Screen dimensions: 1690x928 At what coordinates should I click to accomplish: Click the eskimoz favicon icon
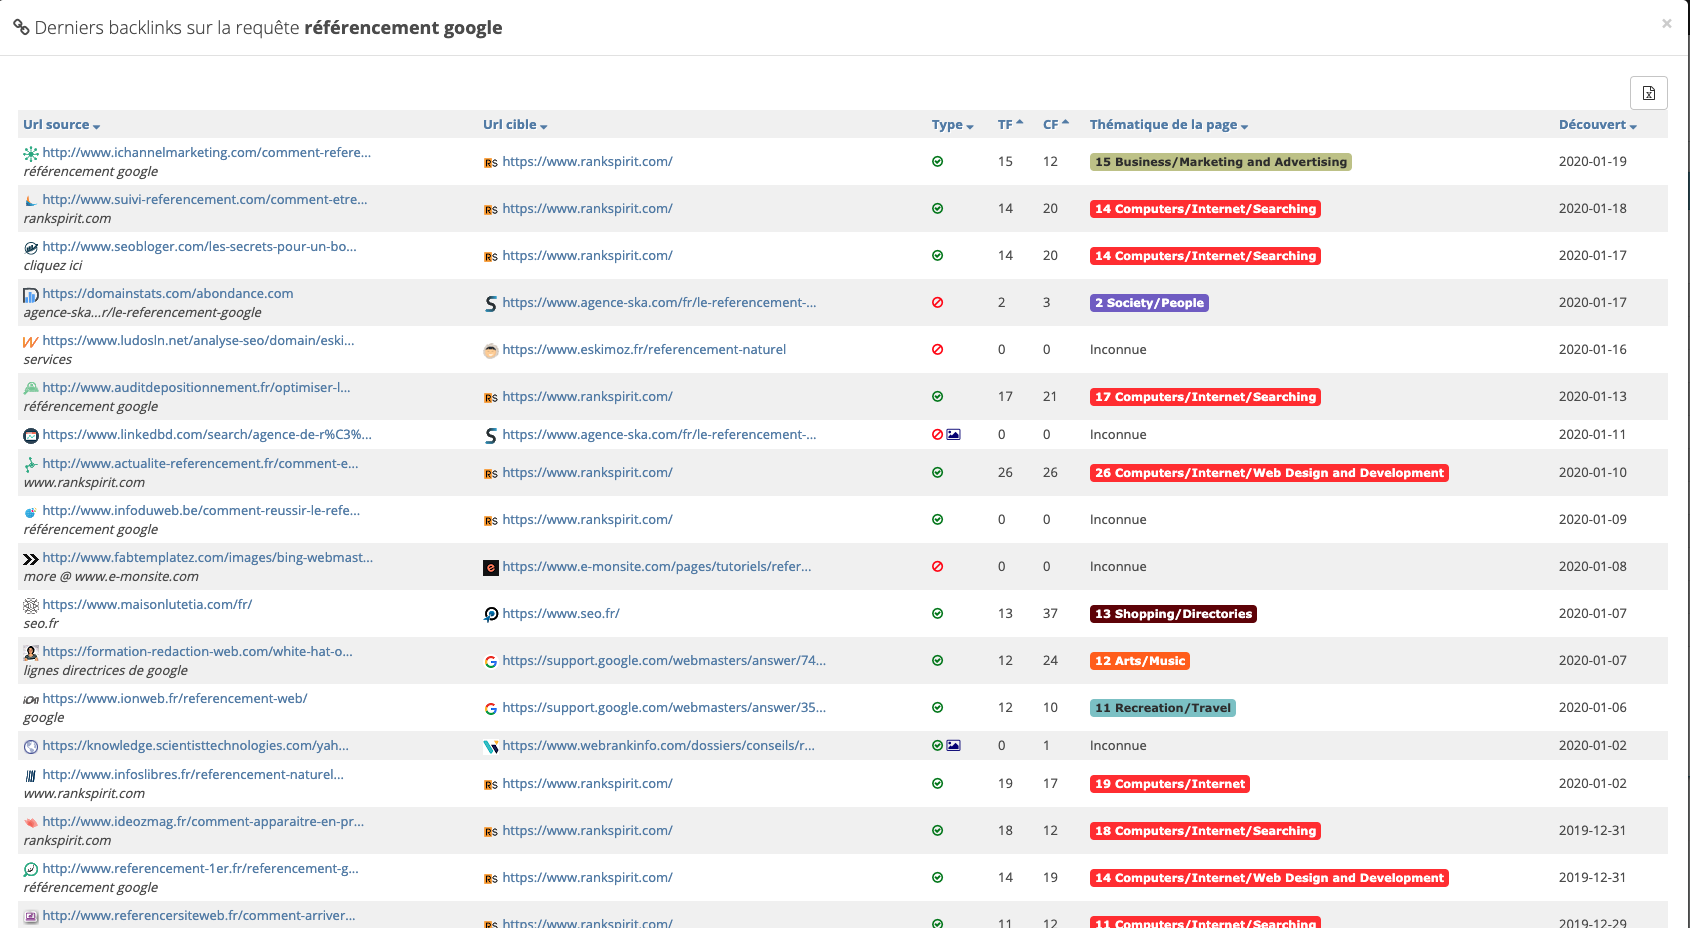point(491,351)
